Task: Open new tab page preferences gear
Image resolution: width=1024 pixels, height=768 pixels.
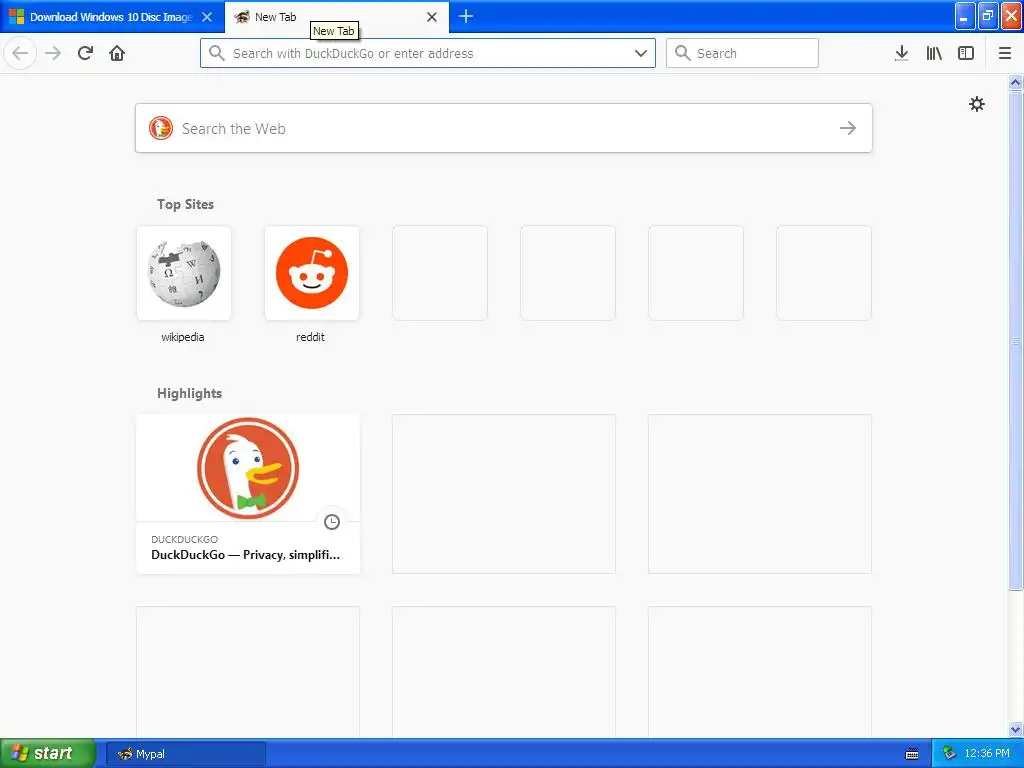Action: click(x=976, y=104)
